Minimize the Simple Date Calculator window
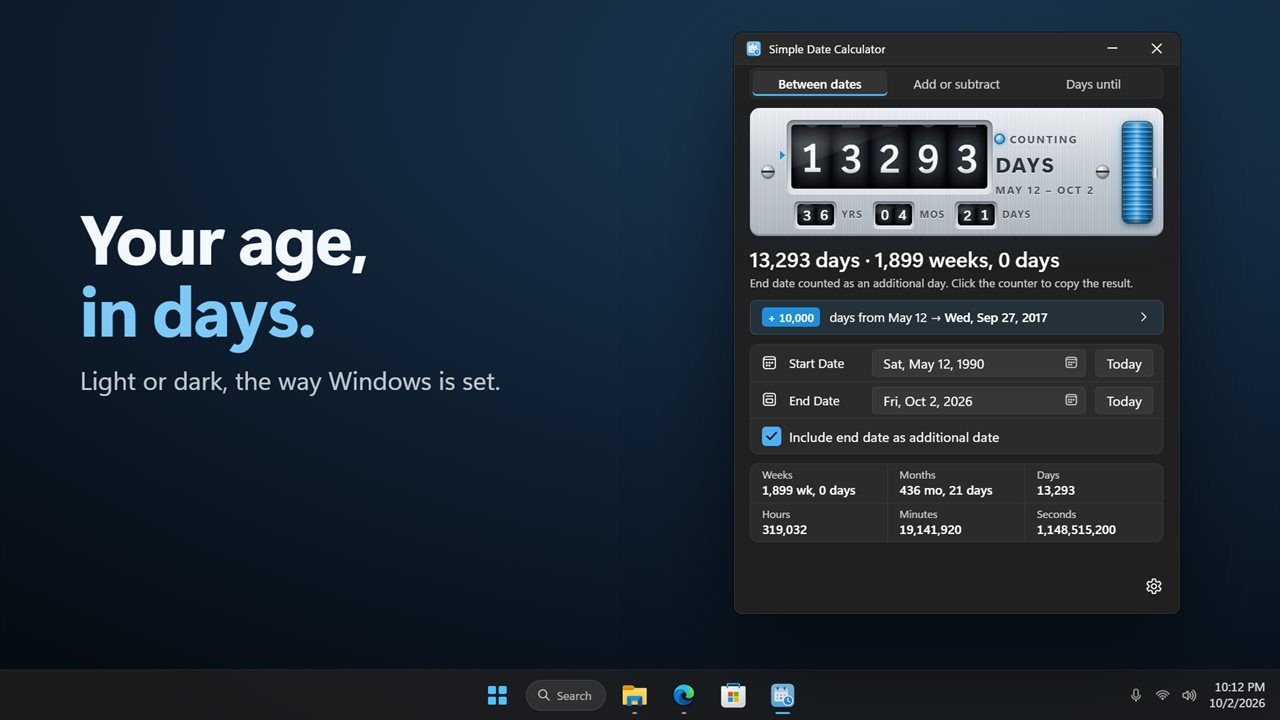Screen dimensions: 1280x720 (x=1112, y=49)
